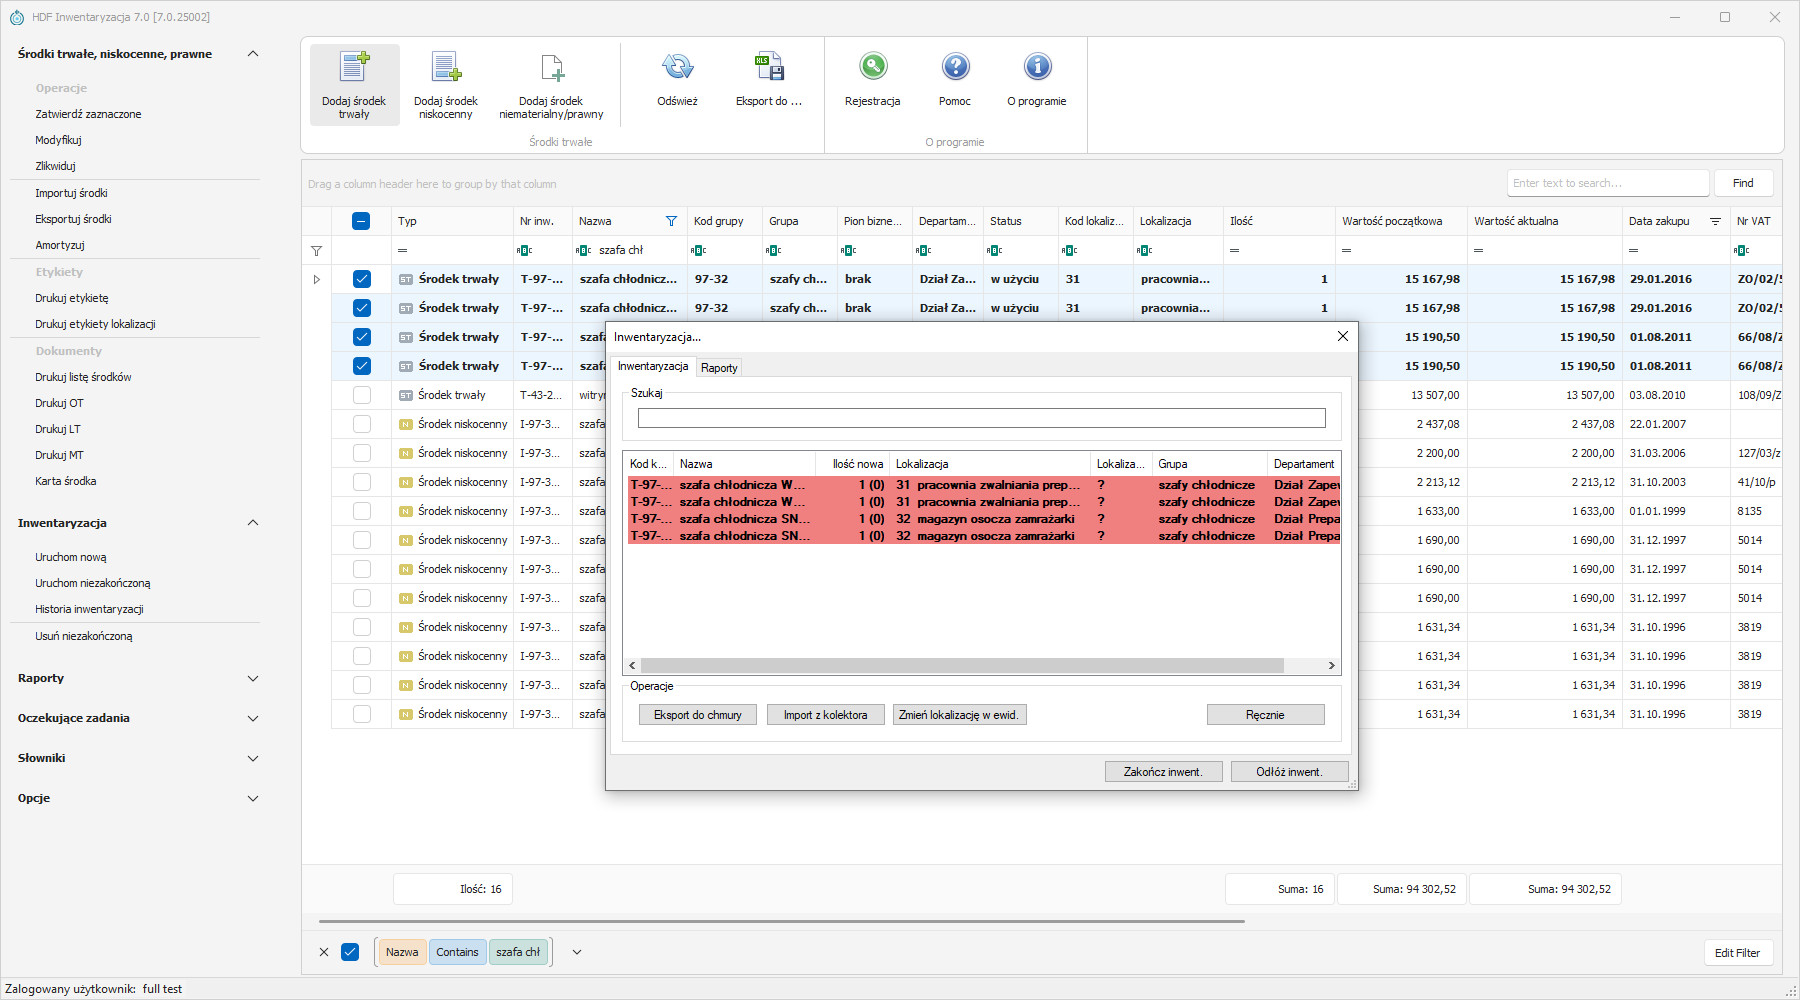This screenshot has height=1000, width=1800.
Task: Click Dodaj środek niematerialny/prawny icon
Action: click(551, 67)
